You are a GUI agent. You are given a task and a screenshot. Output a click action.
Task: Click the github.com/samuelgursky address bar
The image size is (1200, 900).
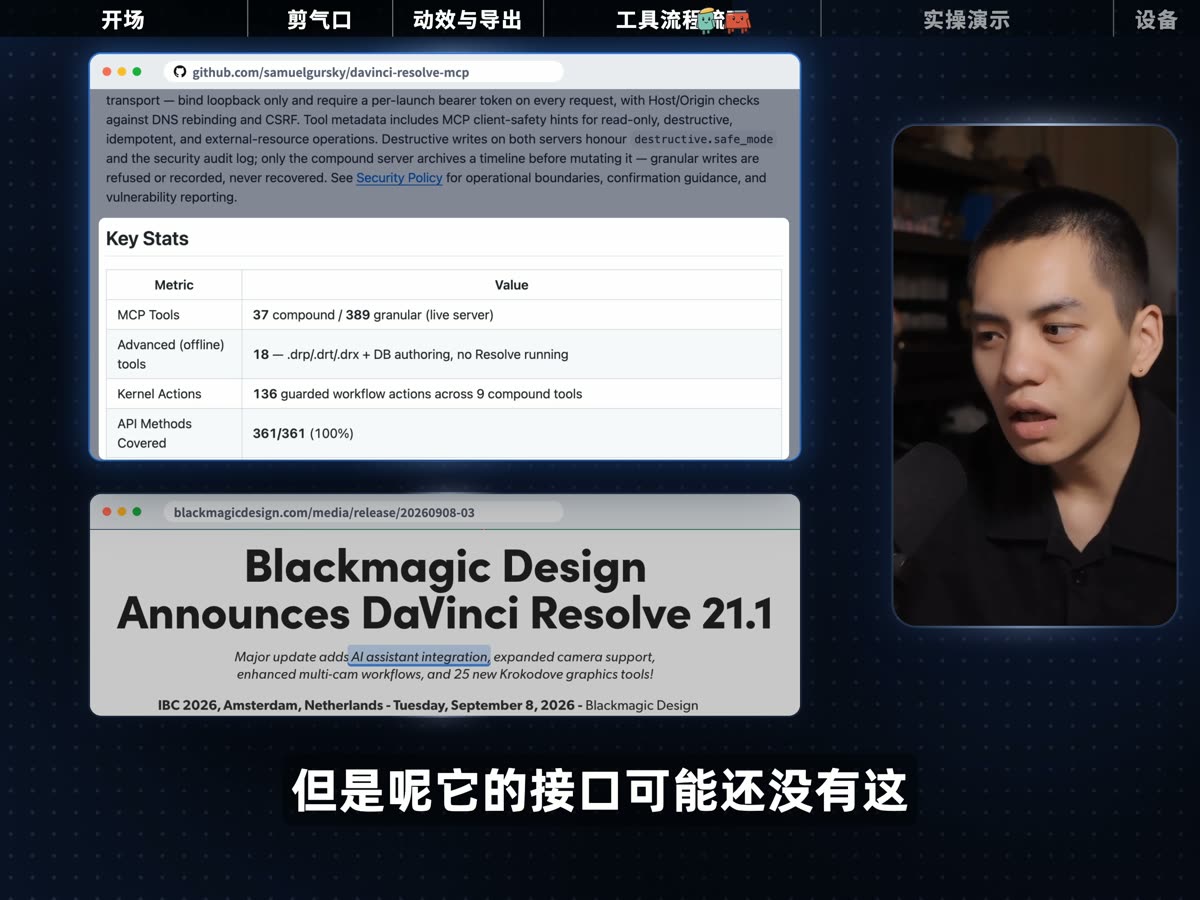coord(363,72)
